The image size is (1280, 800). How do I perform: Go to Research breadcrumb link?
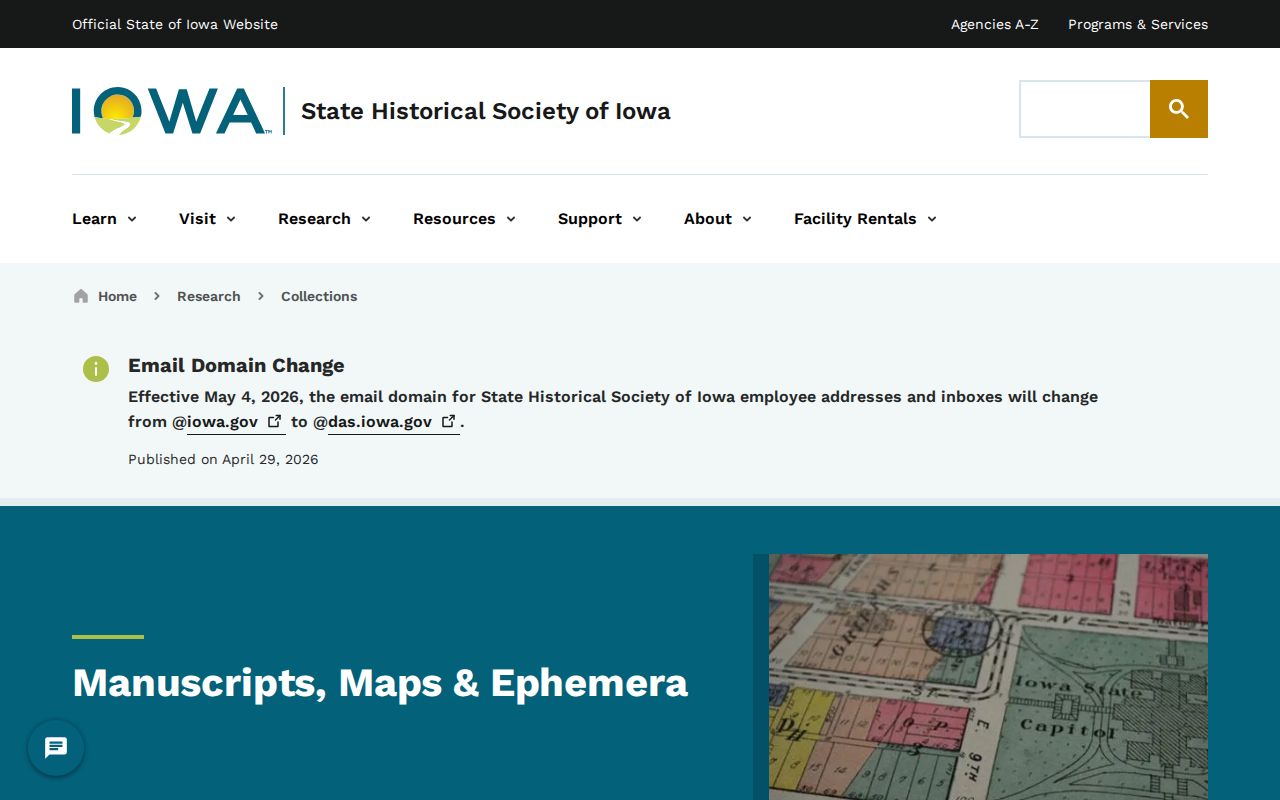209,296
